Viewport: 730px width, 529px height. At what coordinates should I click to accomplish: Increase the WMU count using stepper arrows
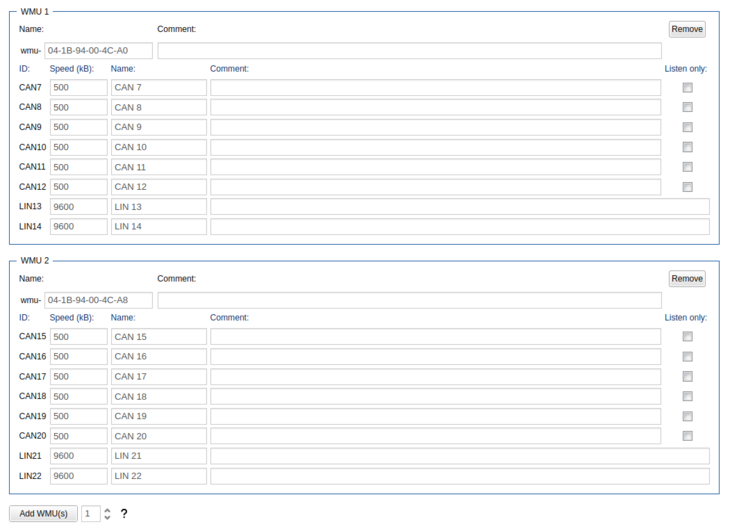tap(108, 509)
